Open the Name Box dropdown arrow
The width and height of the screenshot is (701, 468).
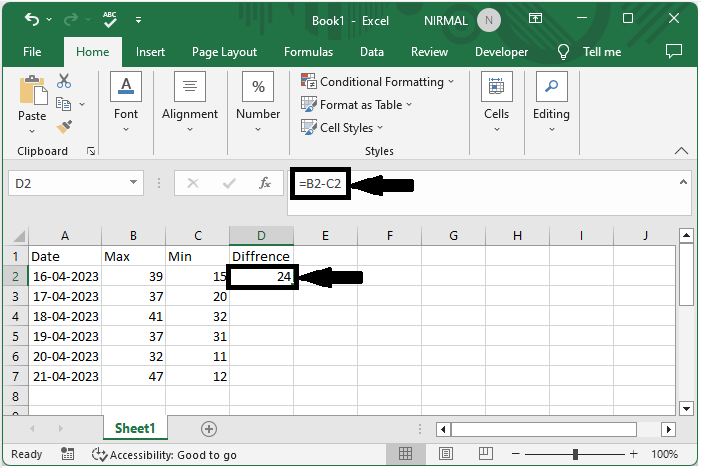coord(134,184)
